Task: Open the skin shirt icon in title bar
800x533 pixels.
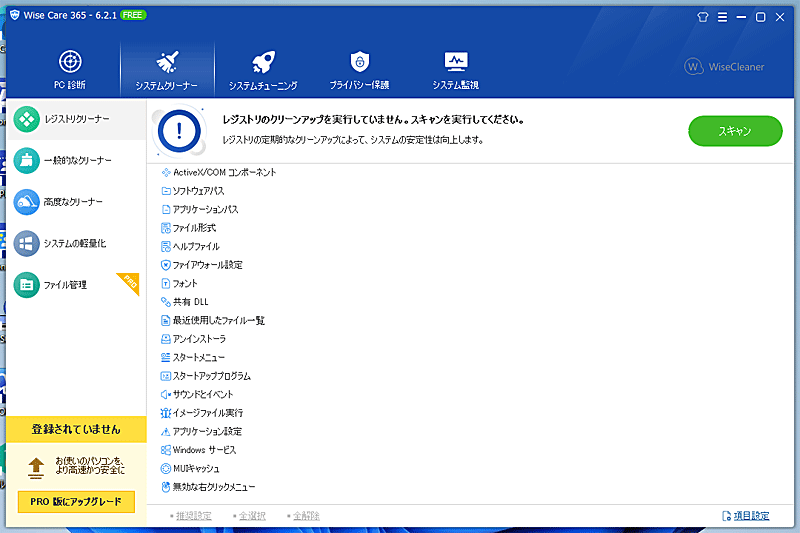Action: tap(703, 17)
